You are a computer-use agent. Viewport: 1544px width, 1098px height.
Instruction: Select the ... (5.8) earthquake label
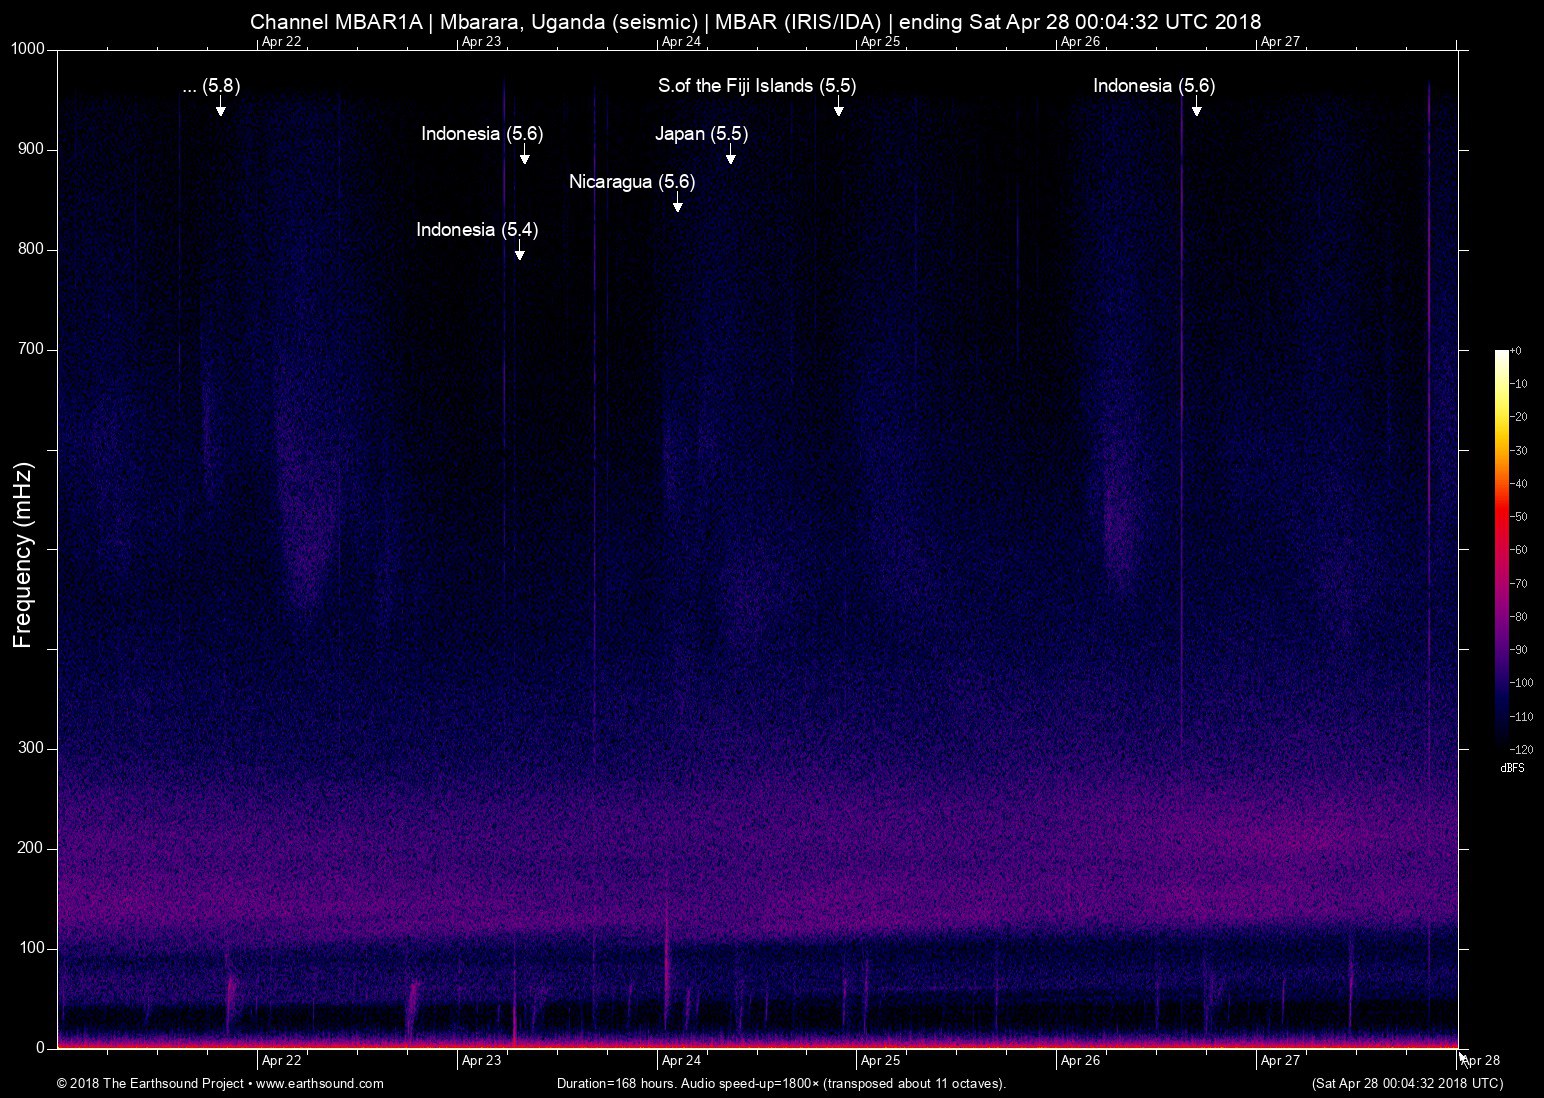211,86
